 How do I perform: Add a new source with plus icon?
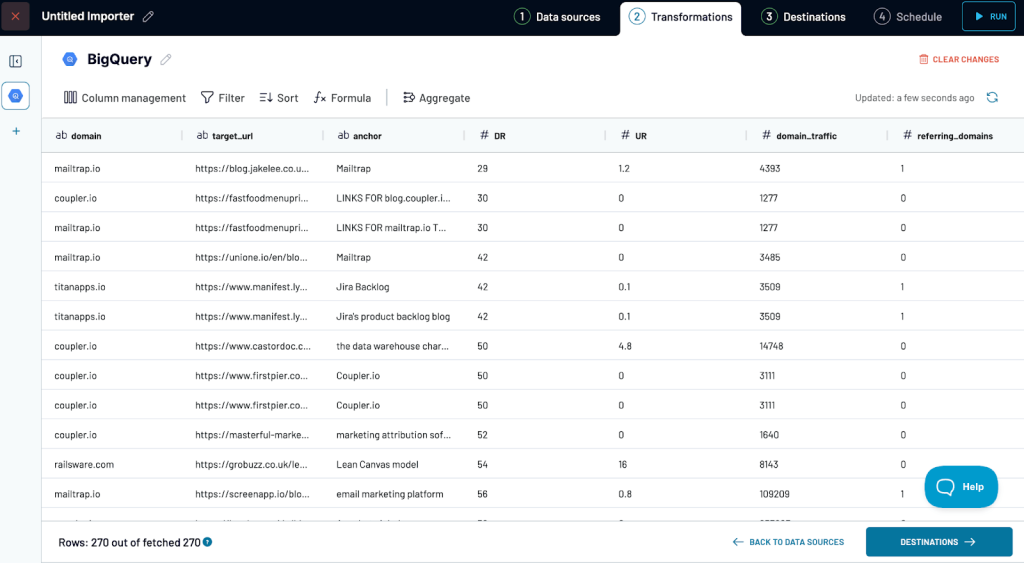(16, 131)
